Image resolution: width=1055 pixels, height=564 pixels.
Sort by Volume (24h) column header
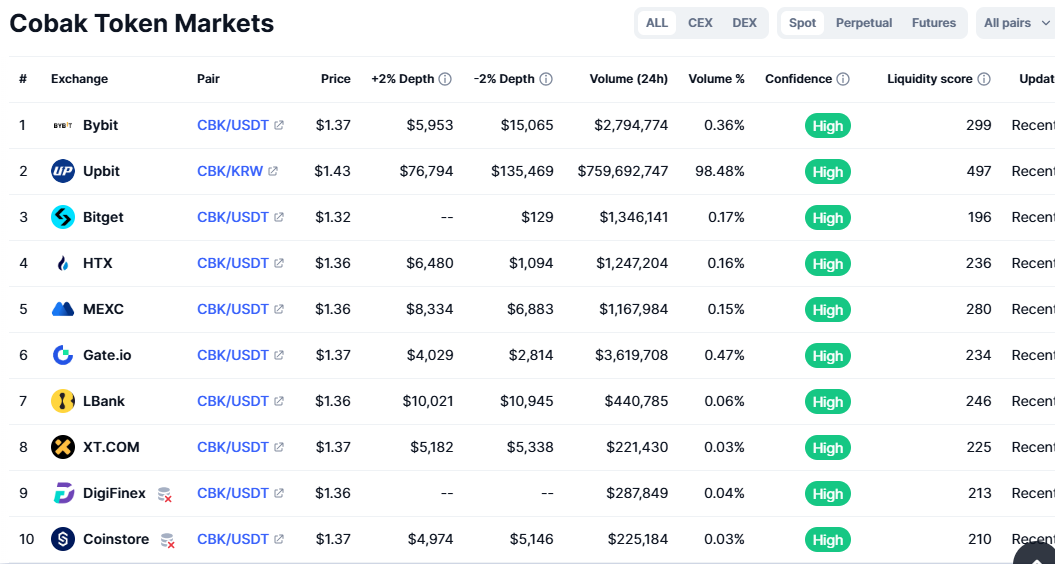point(628,79)
